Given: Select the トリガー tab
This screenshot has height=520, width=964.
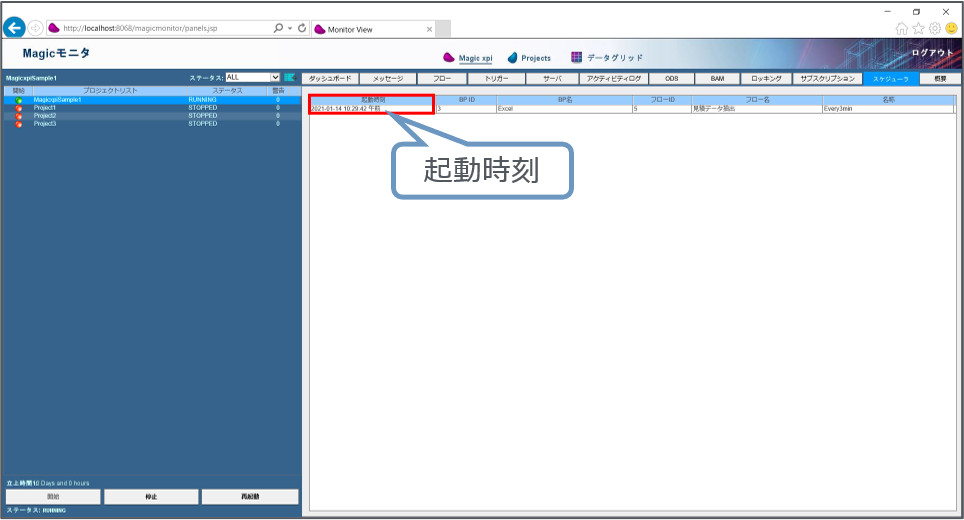Looking at the screenshot, I should point(496,78).
